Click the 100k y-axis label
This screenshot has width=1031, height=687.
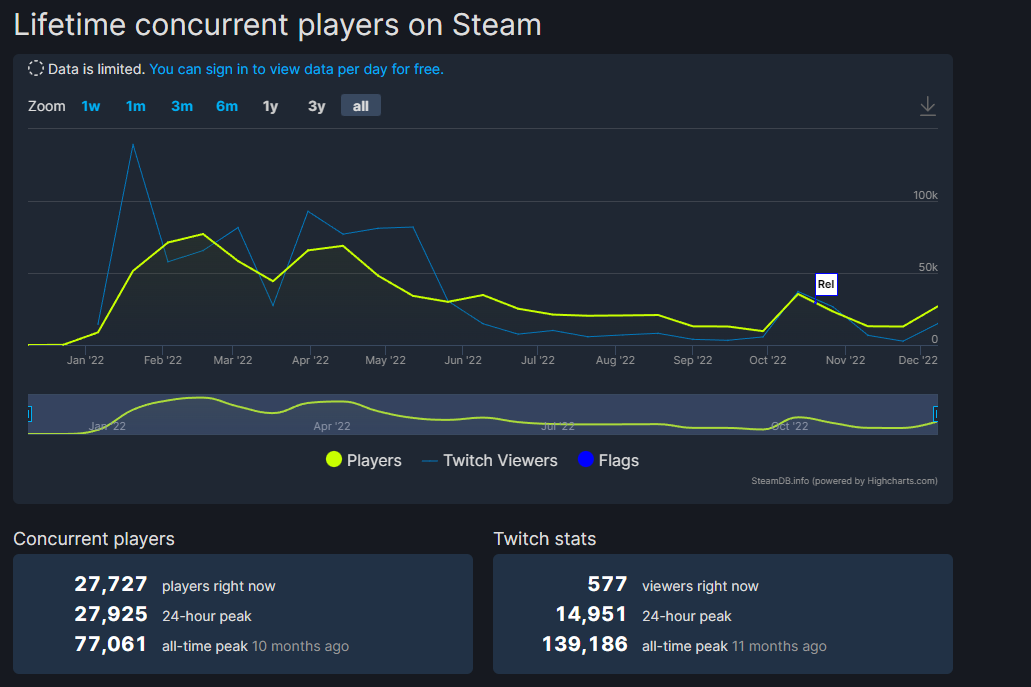coord(925,195)
